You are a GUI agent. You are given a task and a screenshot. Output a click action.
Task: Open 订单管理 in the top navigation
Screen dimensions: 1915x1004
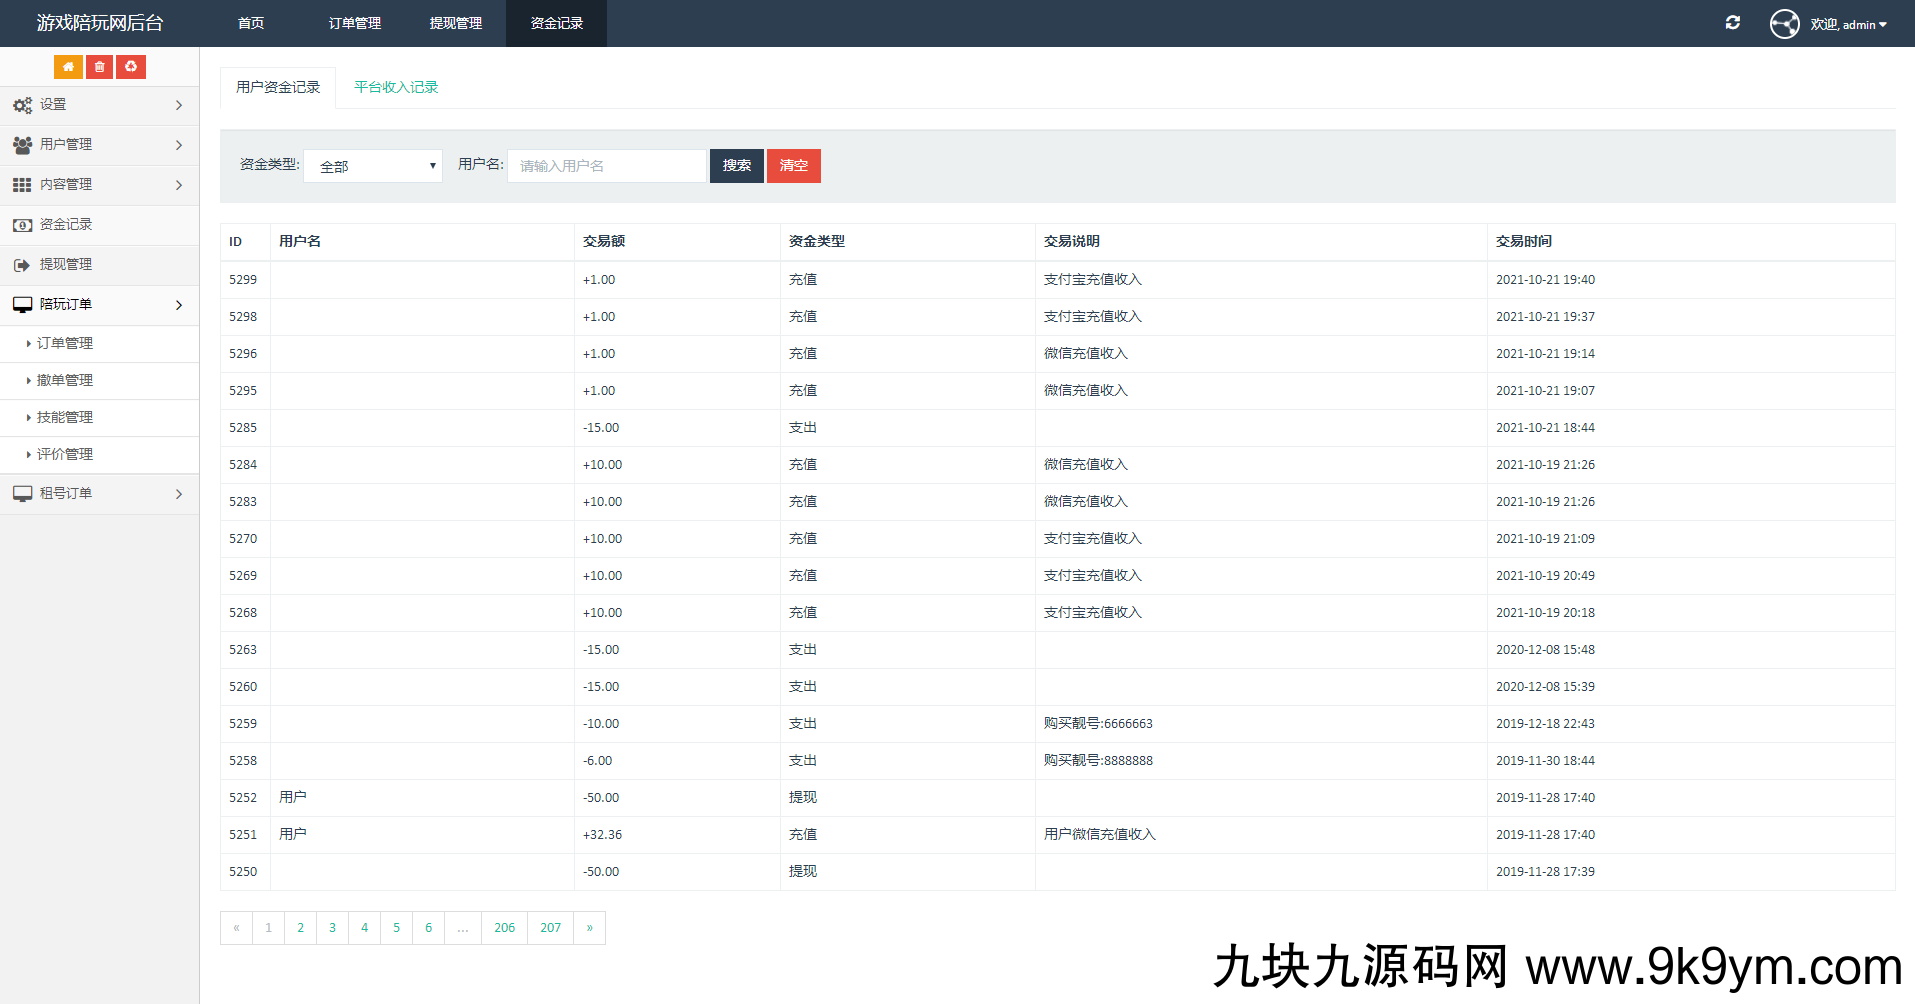355,23
